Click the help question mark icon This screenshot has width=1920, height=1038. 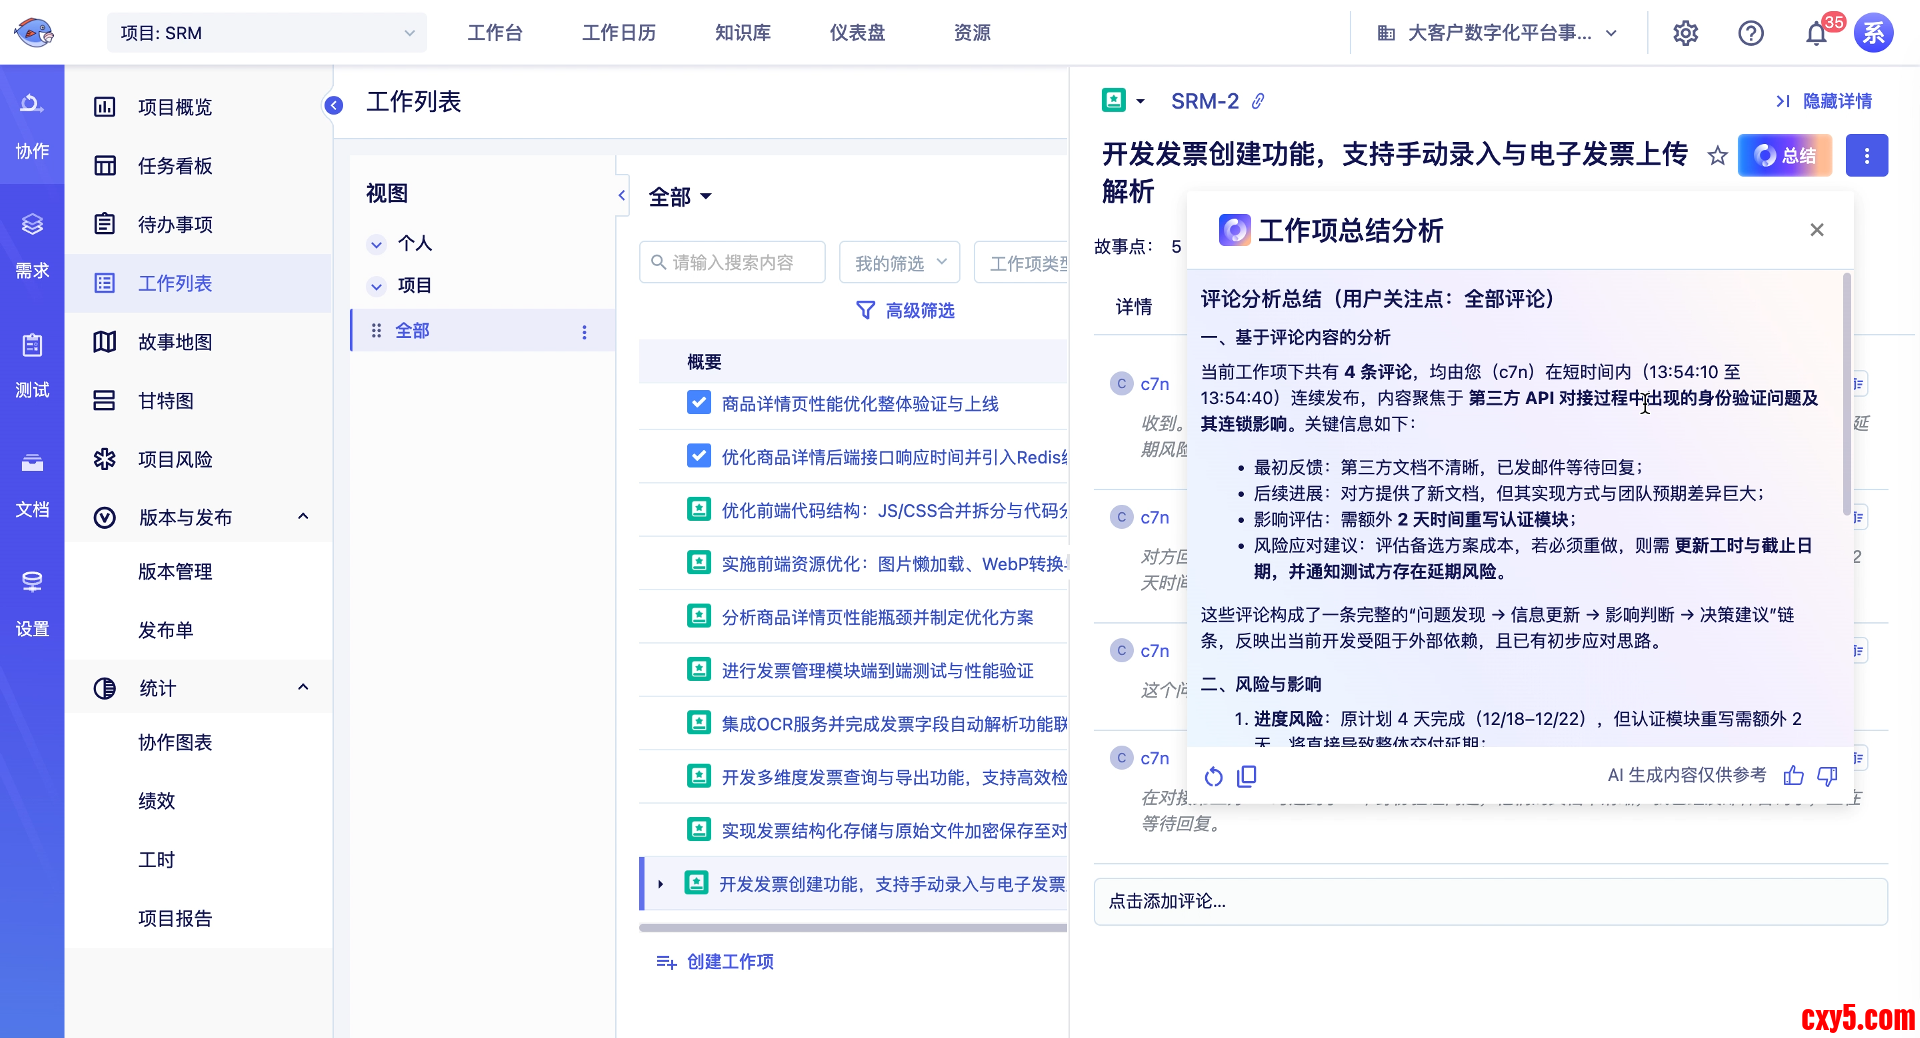click(x=1751, y=33)
